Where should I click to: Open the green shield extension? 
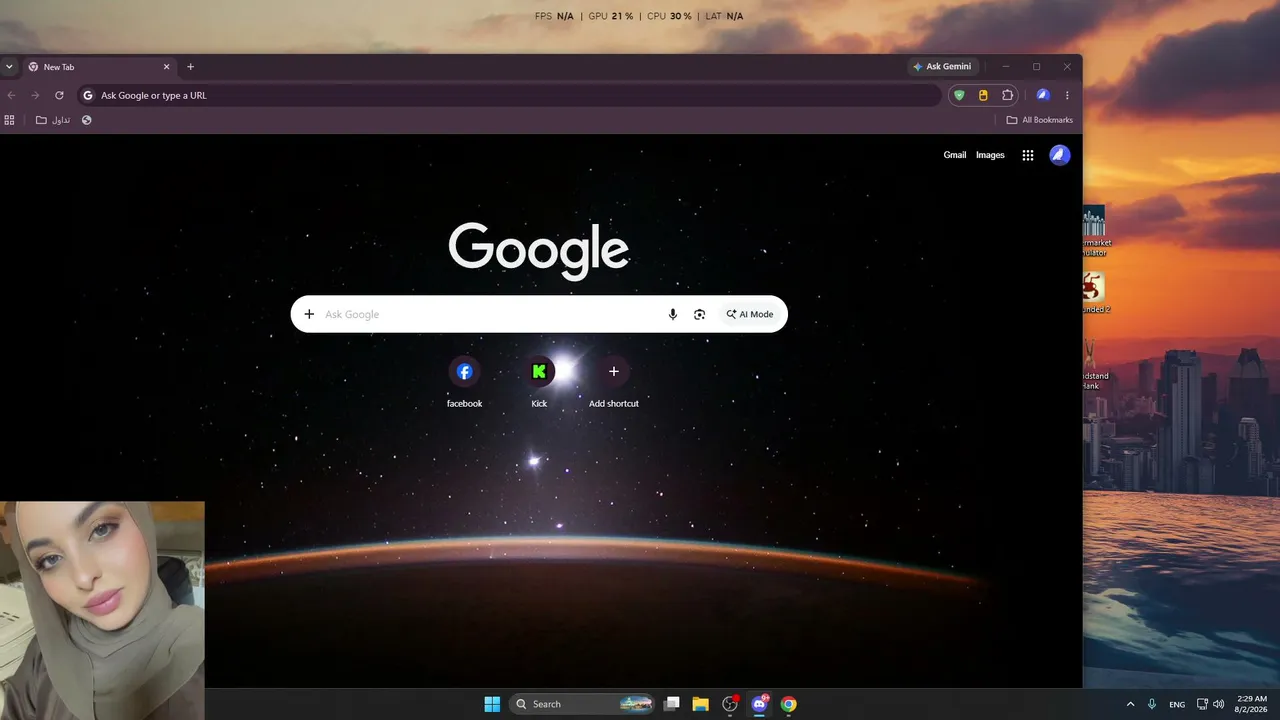(x=960, y=95)
